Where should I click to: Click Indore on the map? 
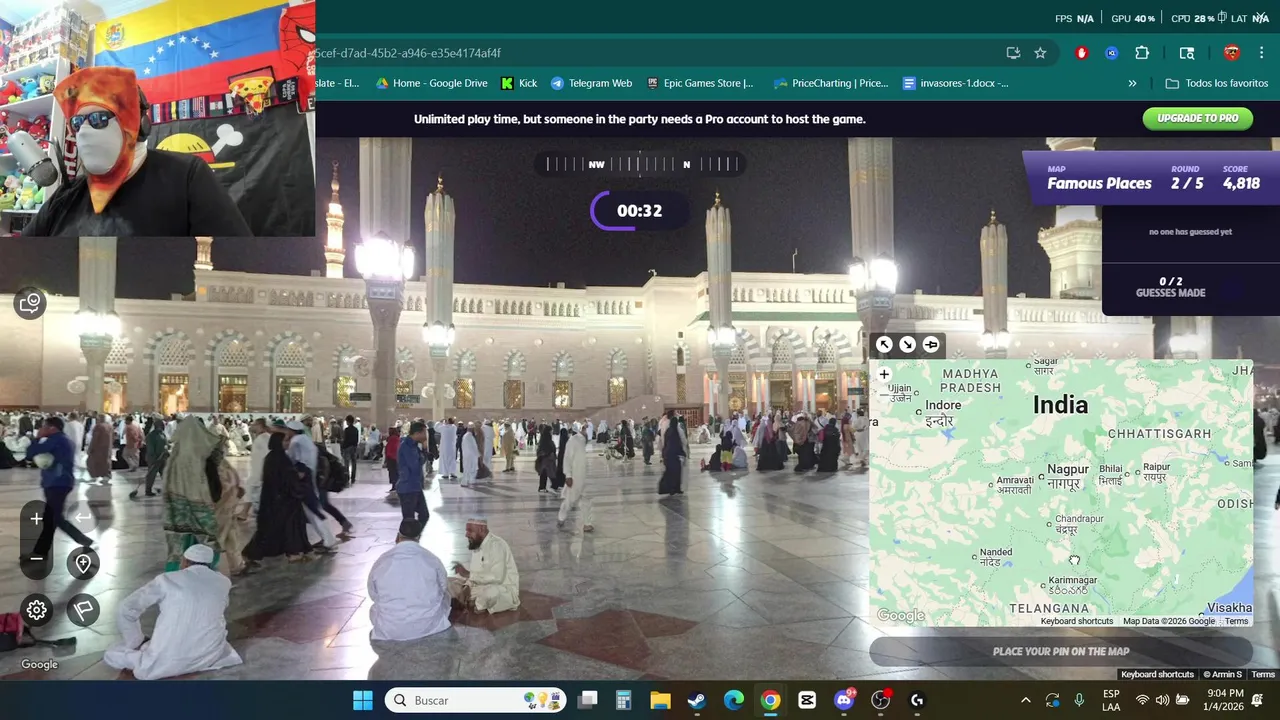pos(943,412)
